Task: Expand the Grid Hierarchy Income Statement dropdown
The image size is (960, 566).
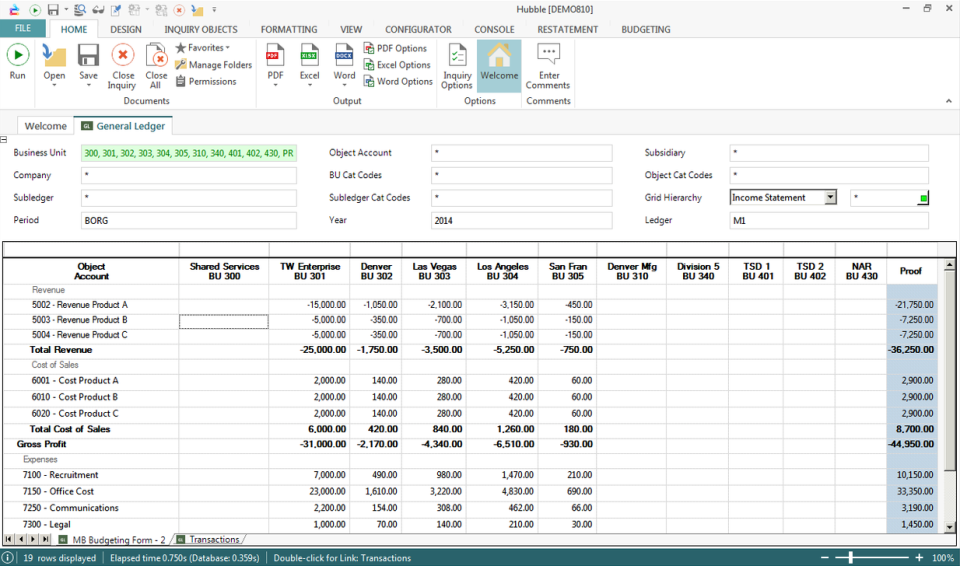Action: 829,198
